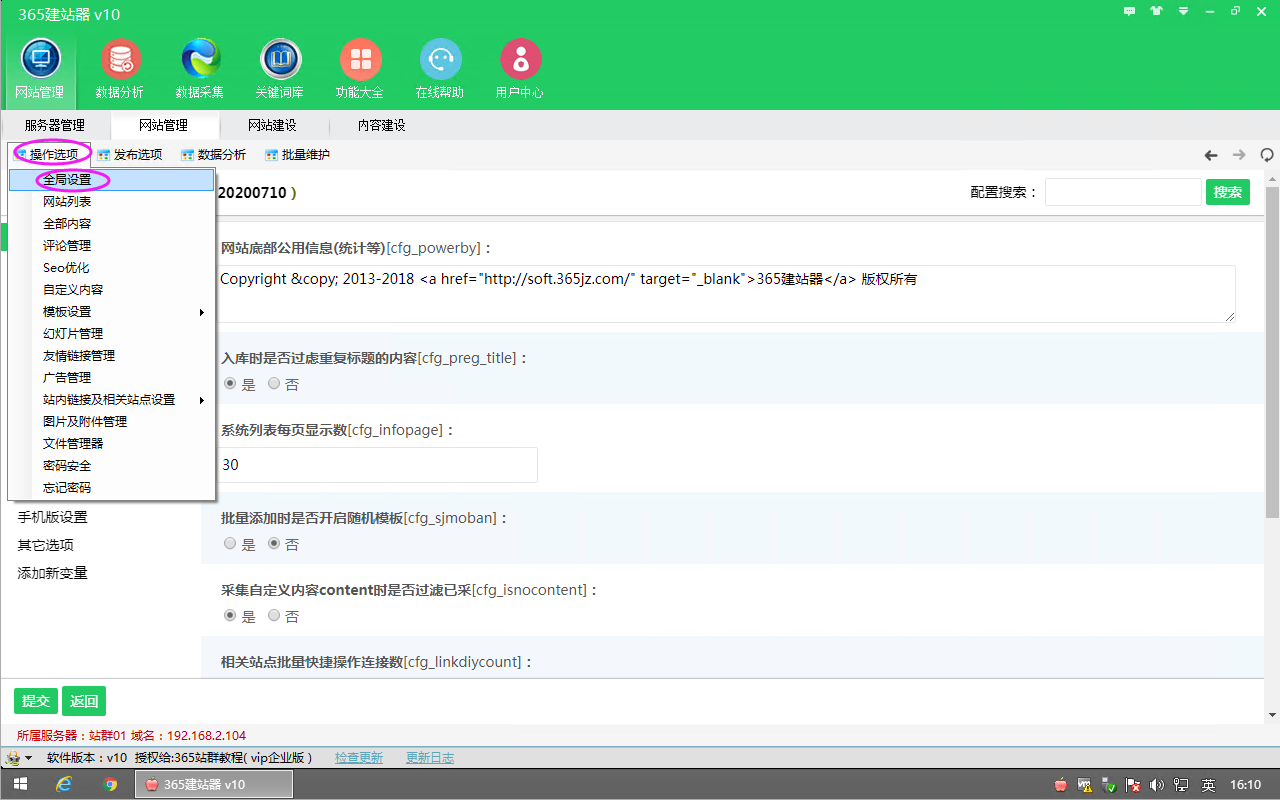1280x800 pixels.
Task: Choose 评论管理 from the menu
Action: point(112,246)
